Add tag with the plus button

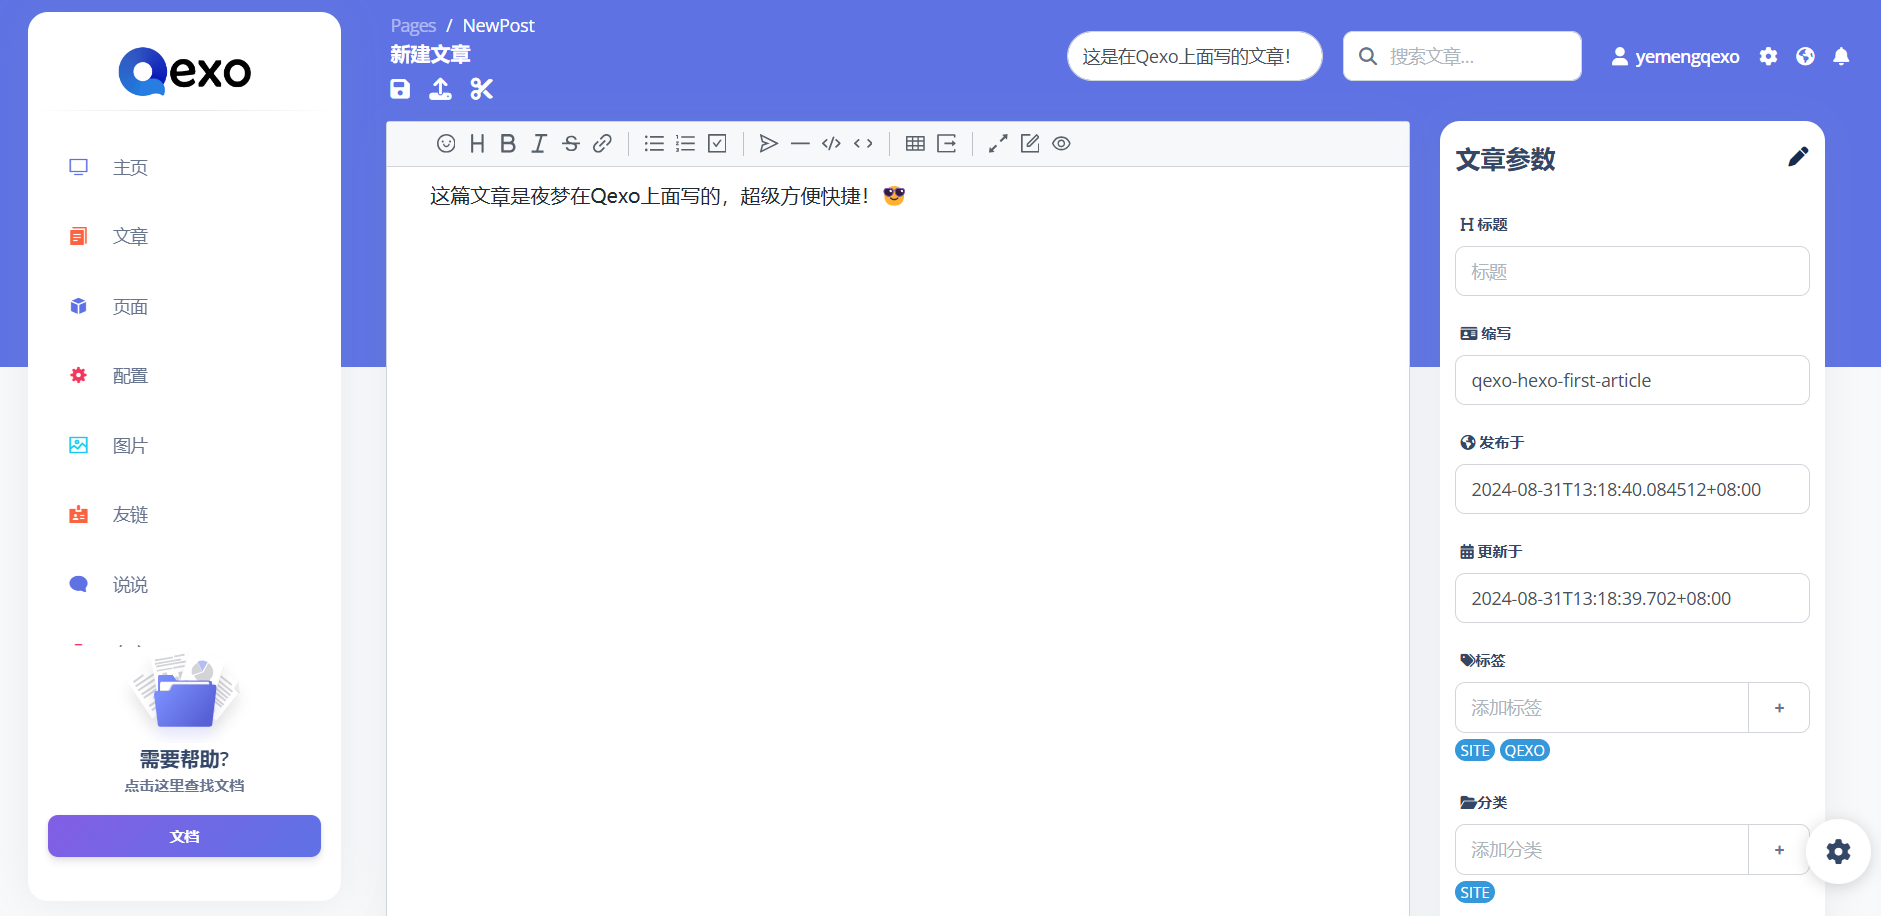(x=1779, y=708)
